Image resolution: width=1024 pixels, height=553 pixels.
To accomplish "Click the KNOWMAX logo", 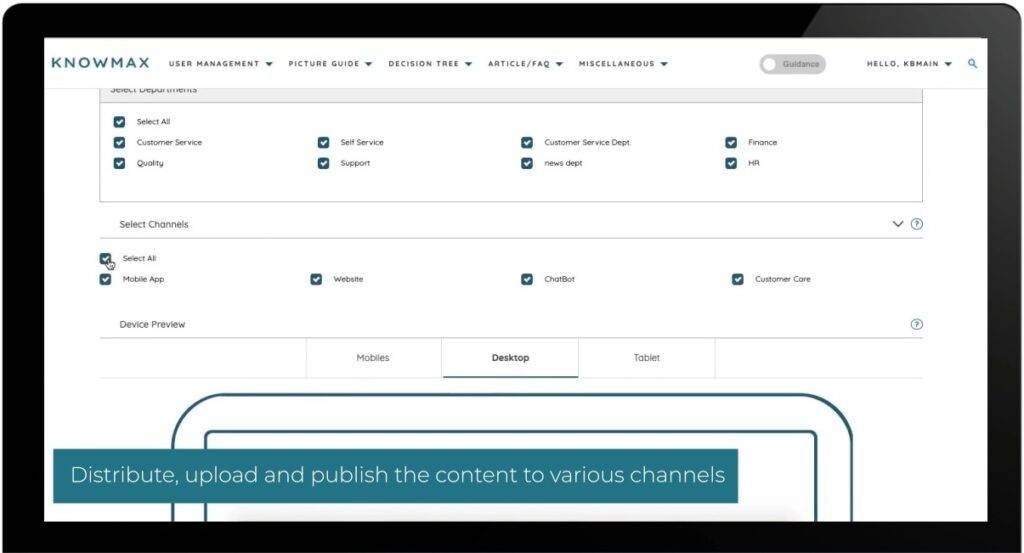I will pyautogui.click(x=101, y=63).
